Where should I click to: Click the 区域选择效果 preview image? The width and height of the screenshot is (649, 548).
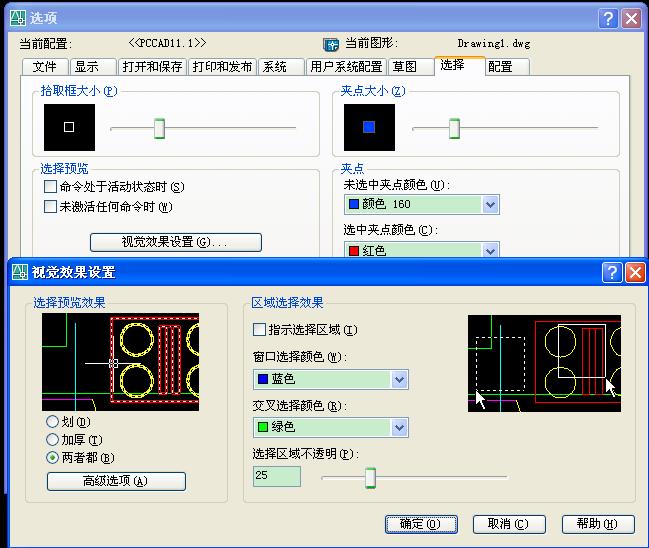pyautogui.click(x=544, y=363)
